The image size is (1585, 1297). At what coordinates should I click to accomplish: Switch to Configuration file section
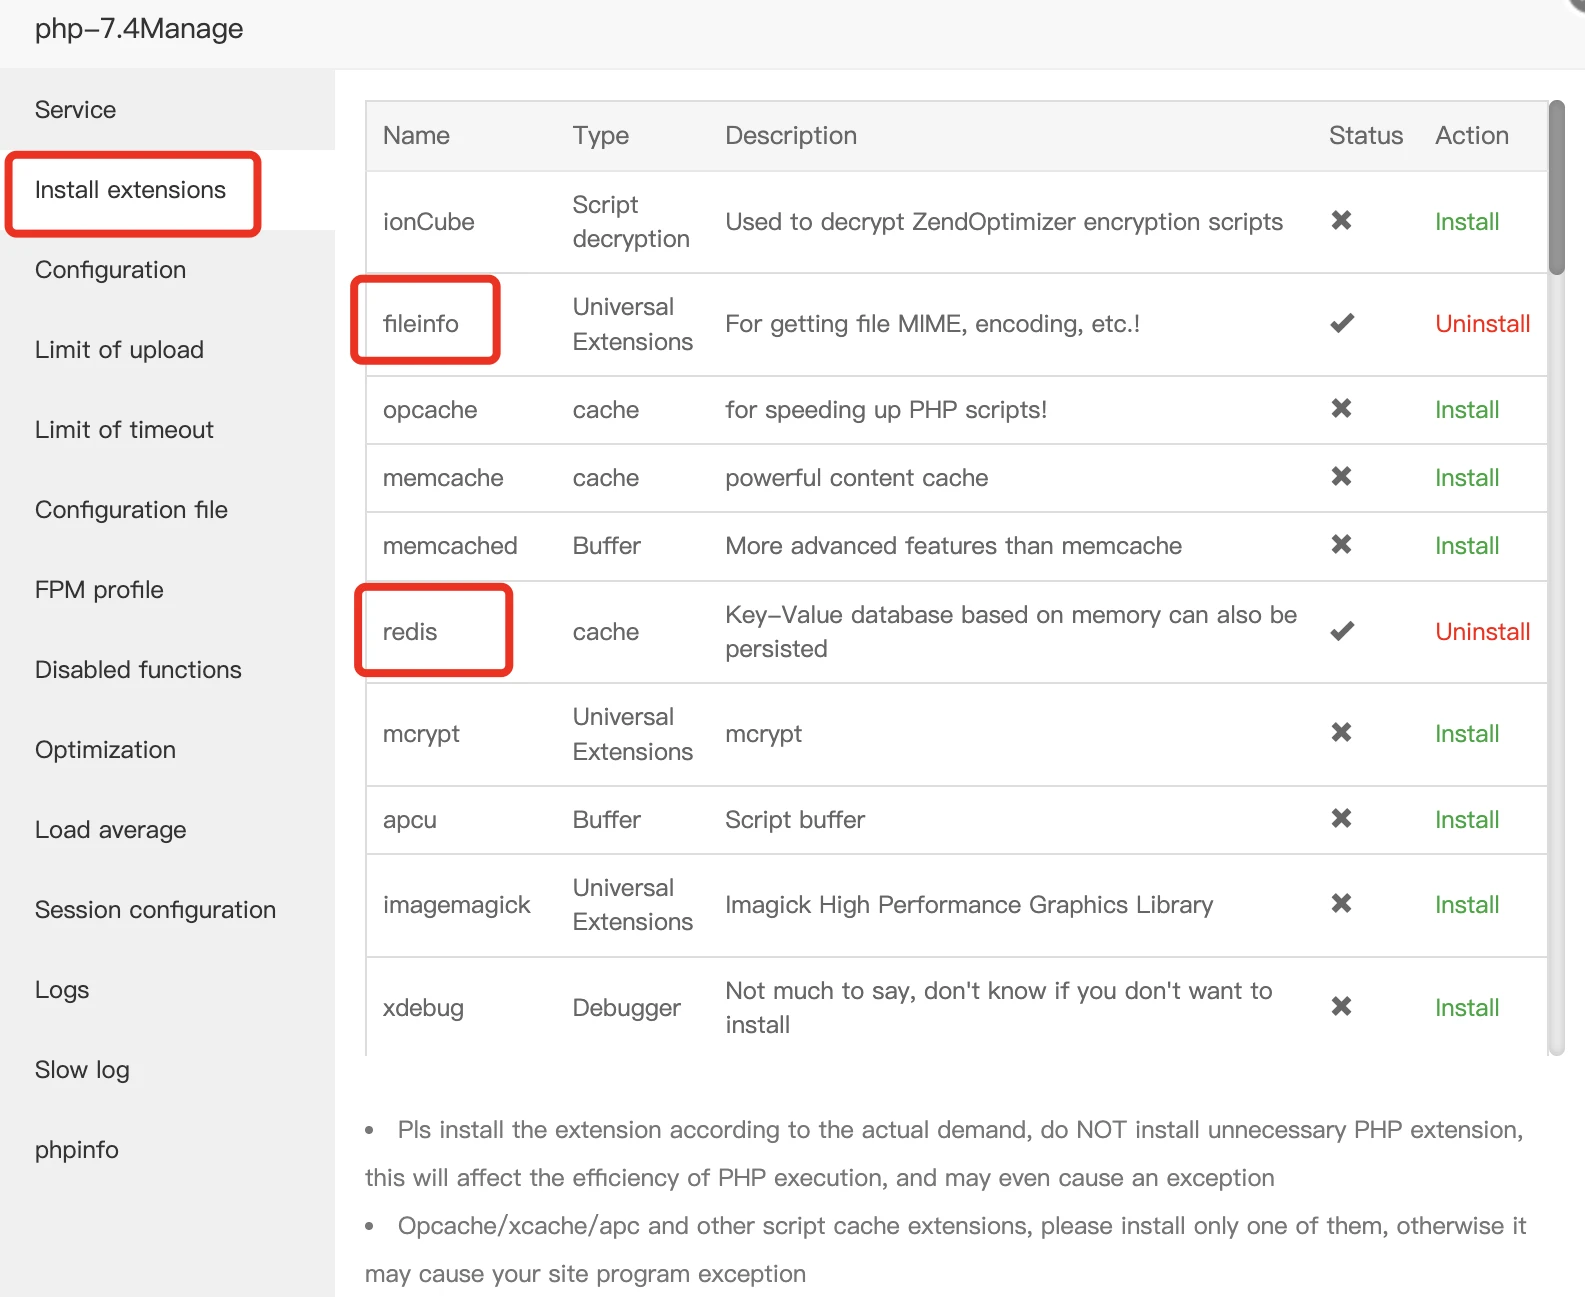(131, 510)
